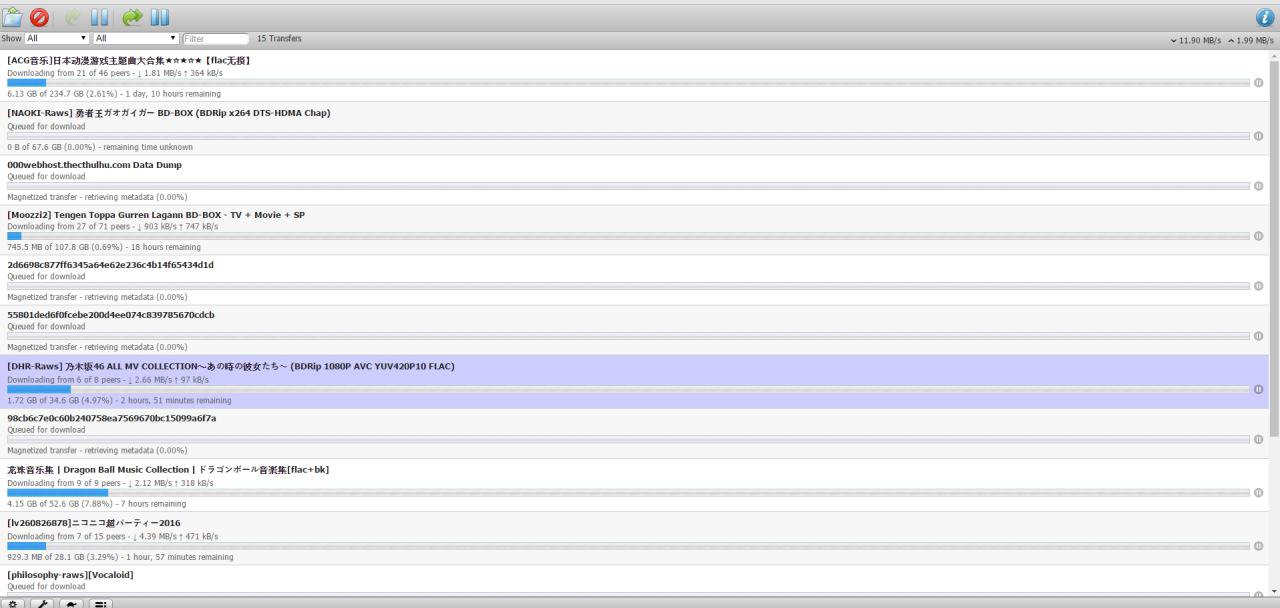The width and height of the screenshot is (1280, 608).
Task: Select the NAOKI-Raws BD-BOX torrent row
Action: coord(634,129)
